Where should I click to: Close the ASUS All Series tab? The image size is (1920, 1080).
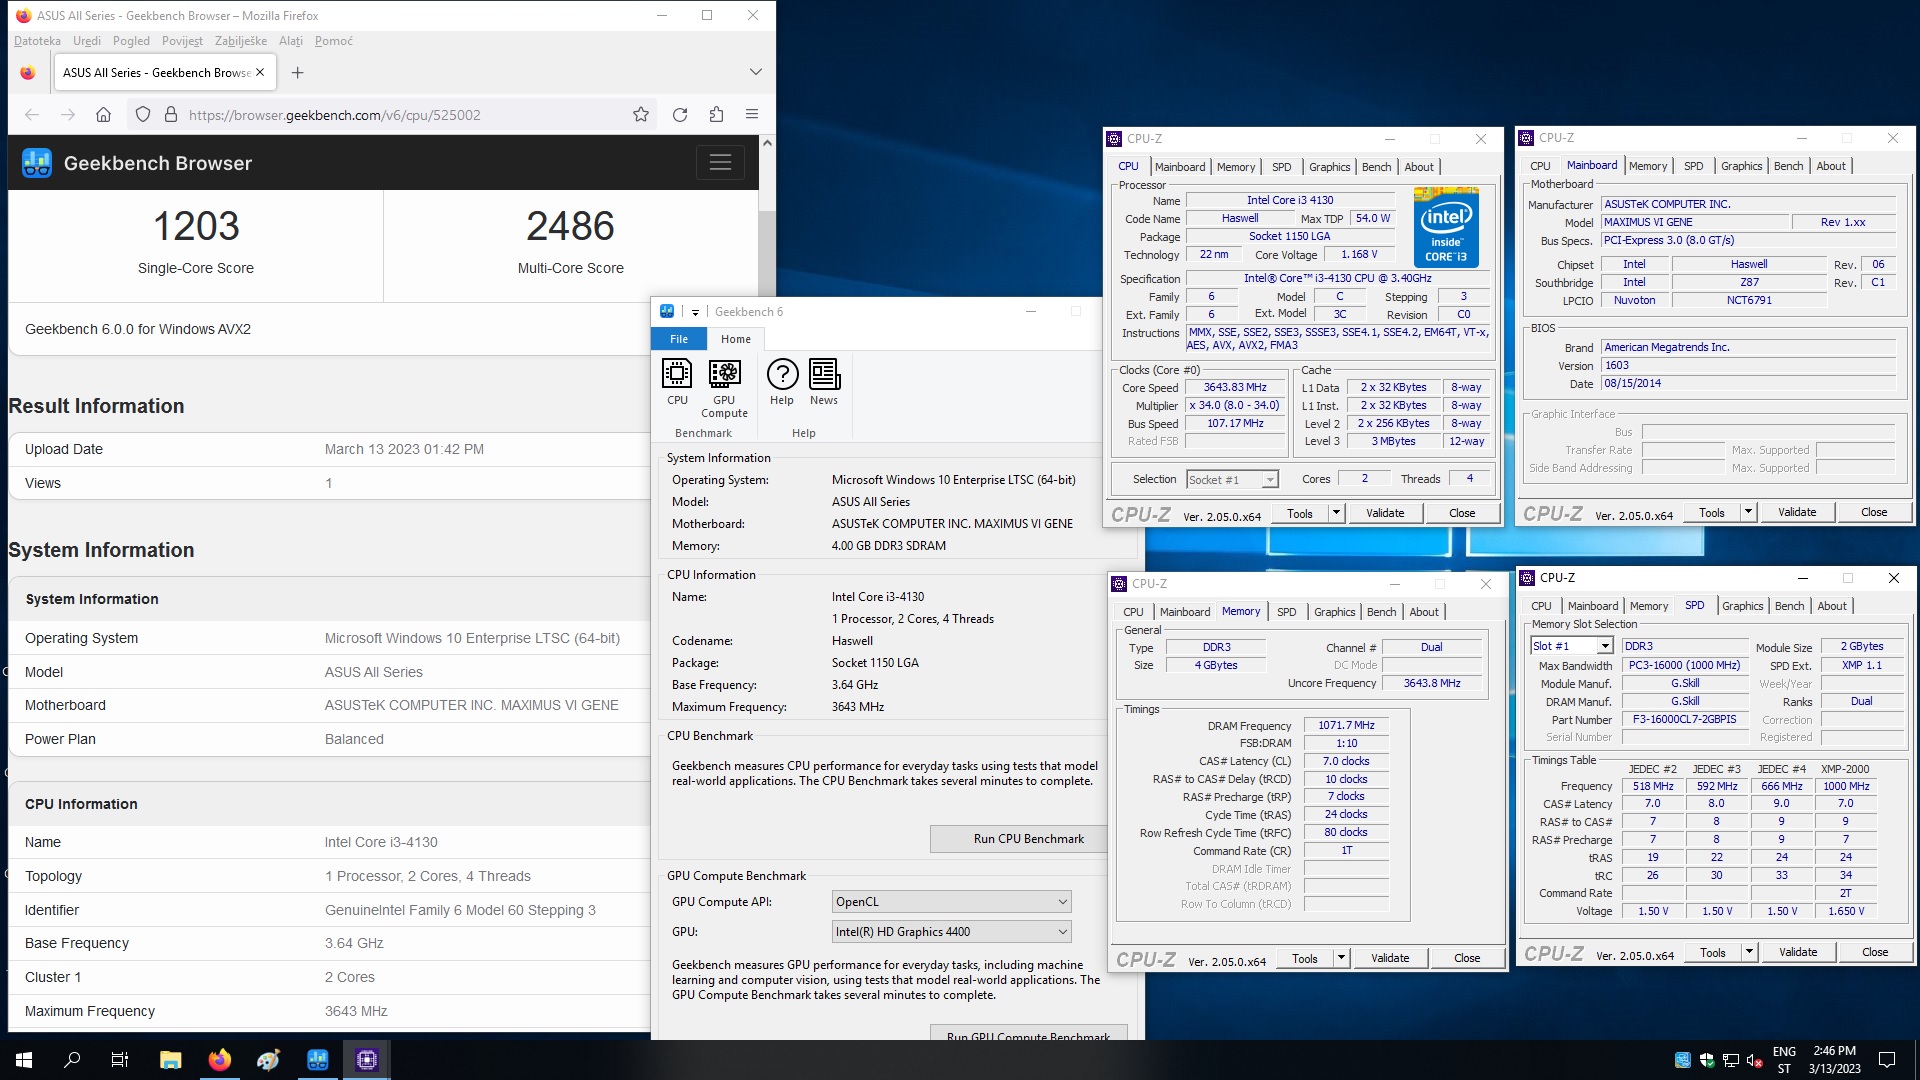(260, 72)
